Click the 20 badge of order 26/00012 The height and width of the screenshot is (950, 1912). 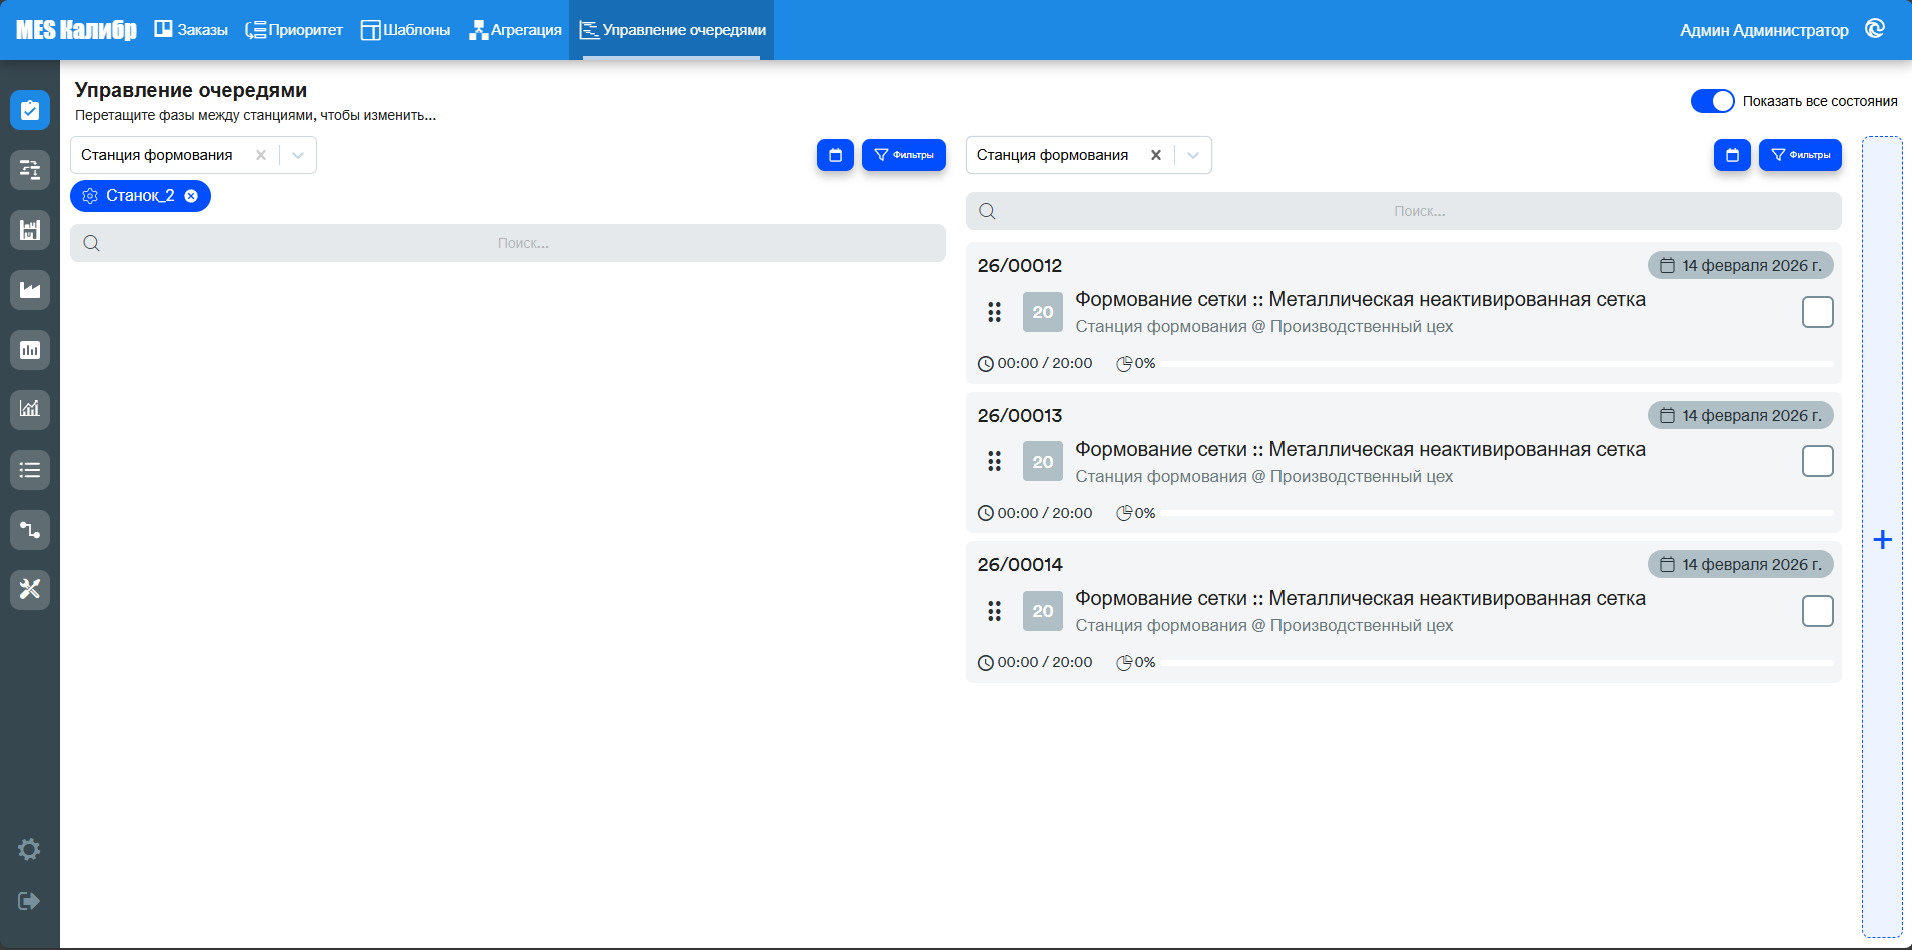pyautogui.click(x=1043, y=312)
